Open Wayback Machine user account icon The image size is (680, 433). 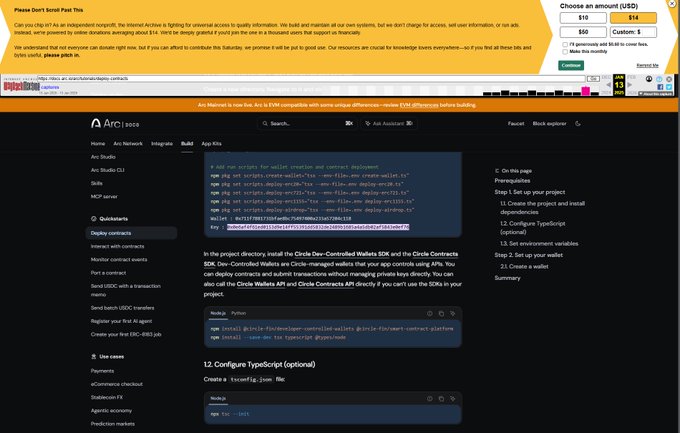click(x=649, y=79)
